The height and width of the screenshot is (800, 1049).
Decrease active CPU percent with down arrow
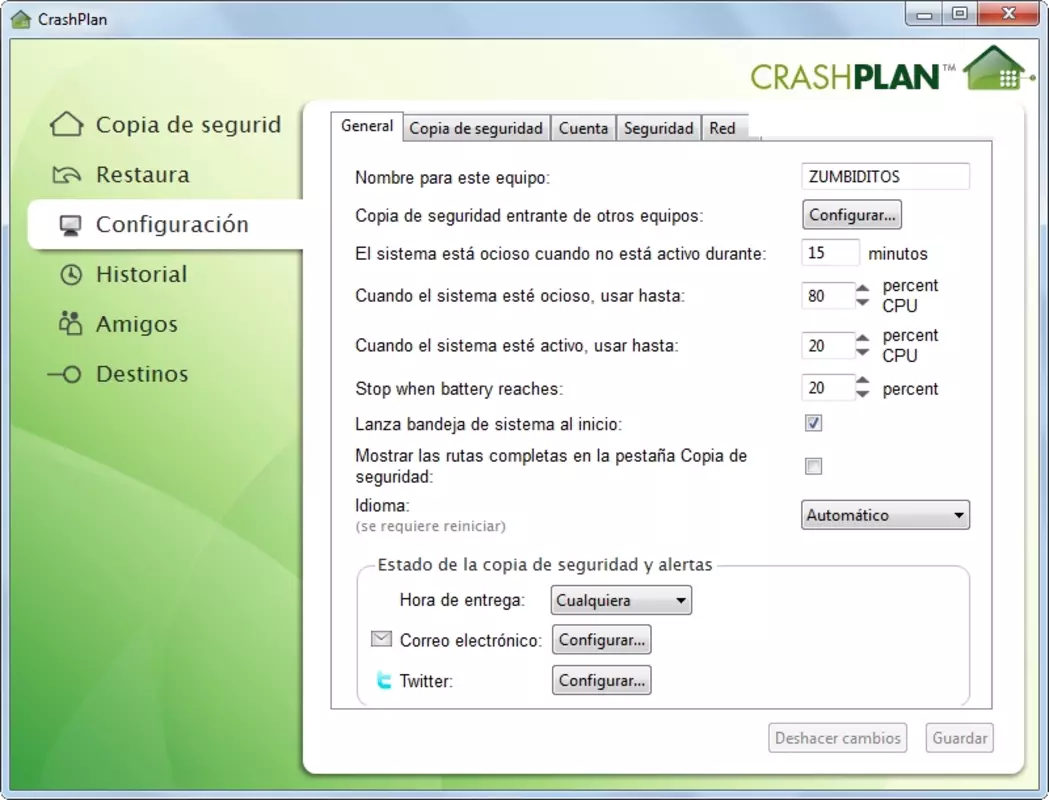point(863,352)
